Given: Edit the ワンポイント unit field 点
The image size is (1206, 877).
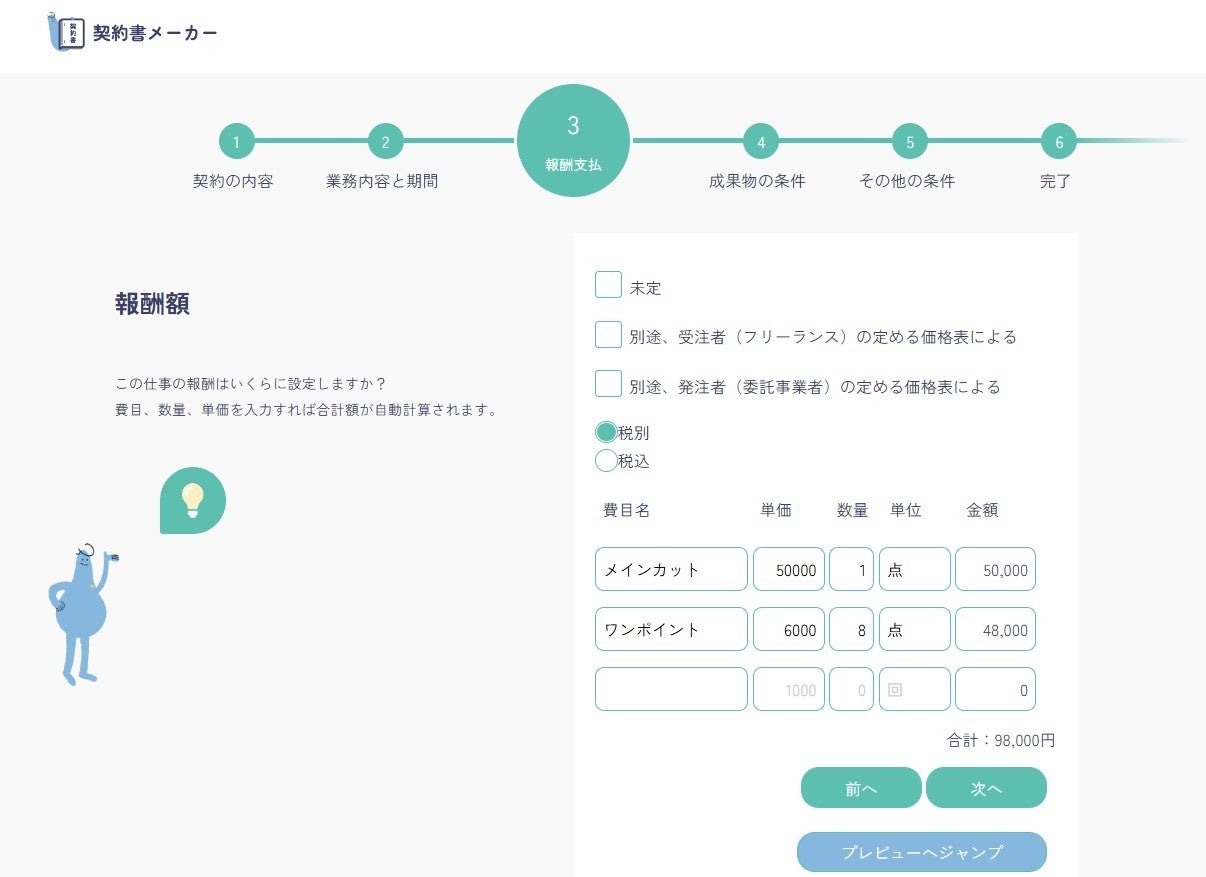Looking at the screenshot, I should click(915, 629).
